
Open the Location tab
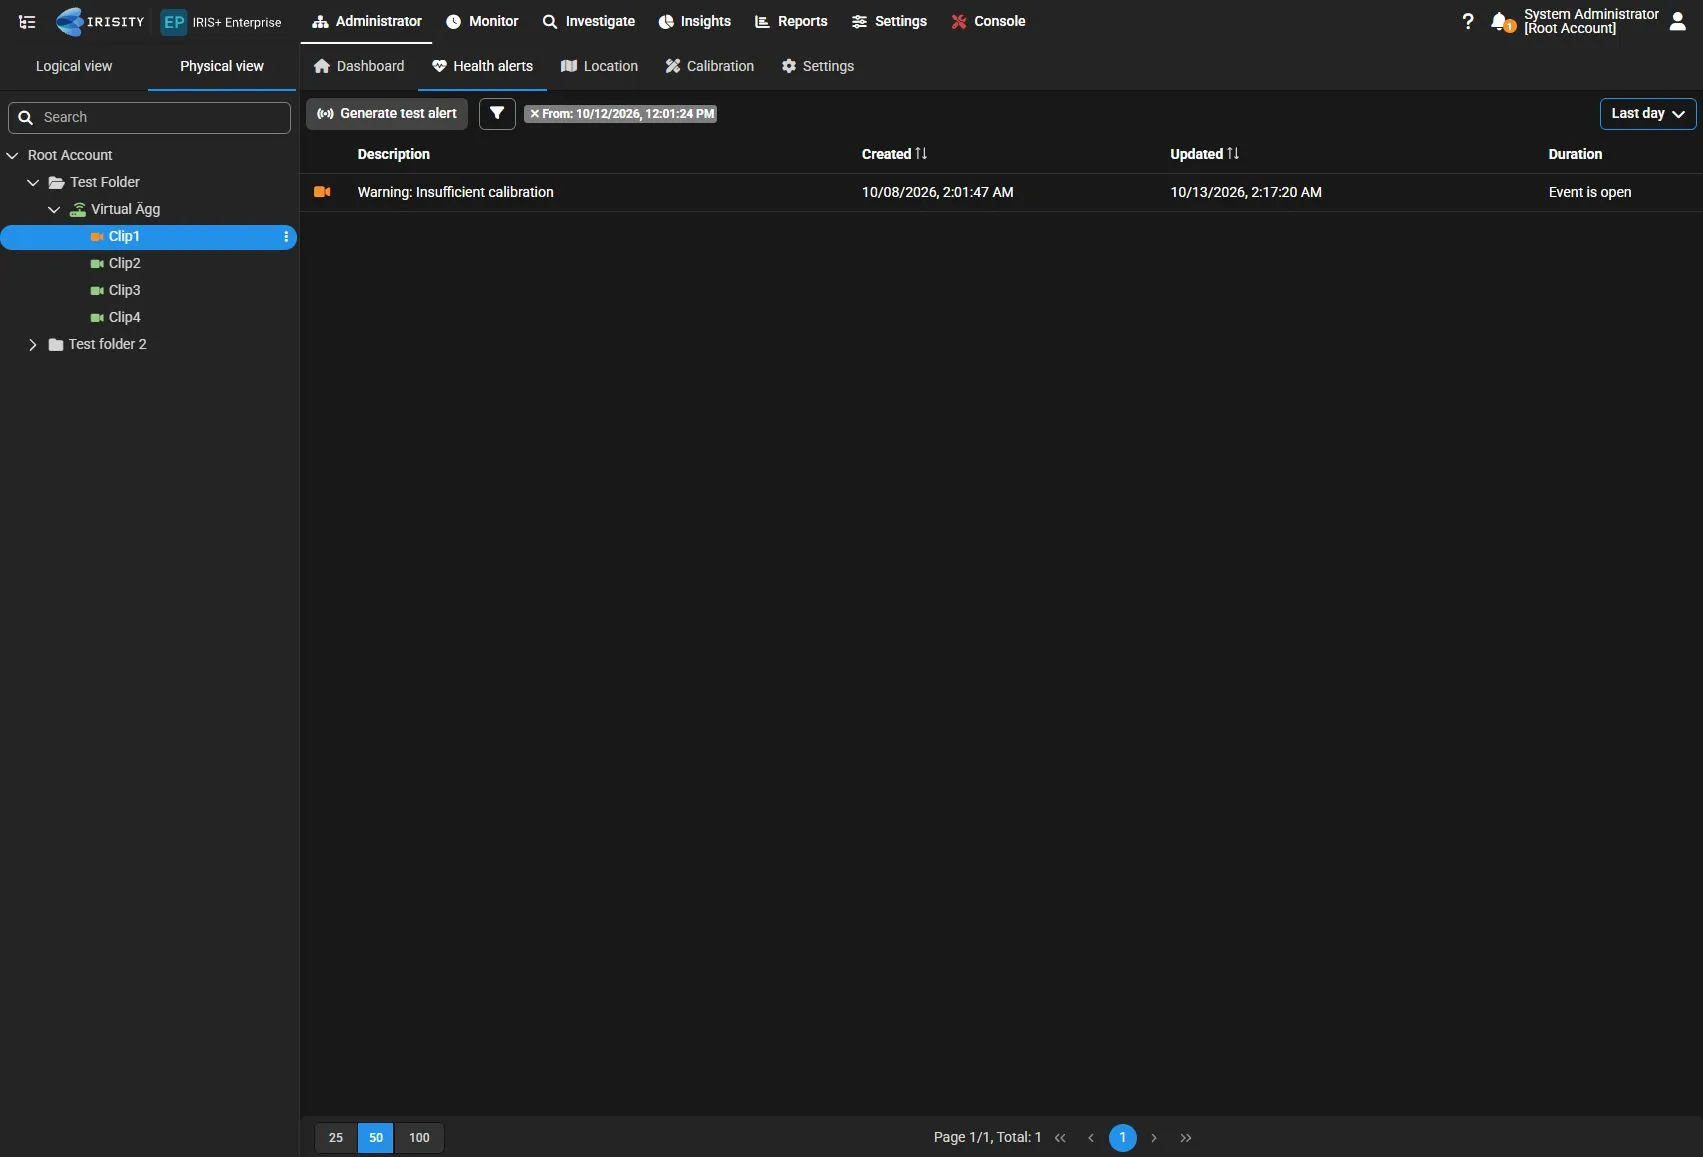pyautogui.click(x=599, y=66)
